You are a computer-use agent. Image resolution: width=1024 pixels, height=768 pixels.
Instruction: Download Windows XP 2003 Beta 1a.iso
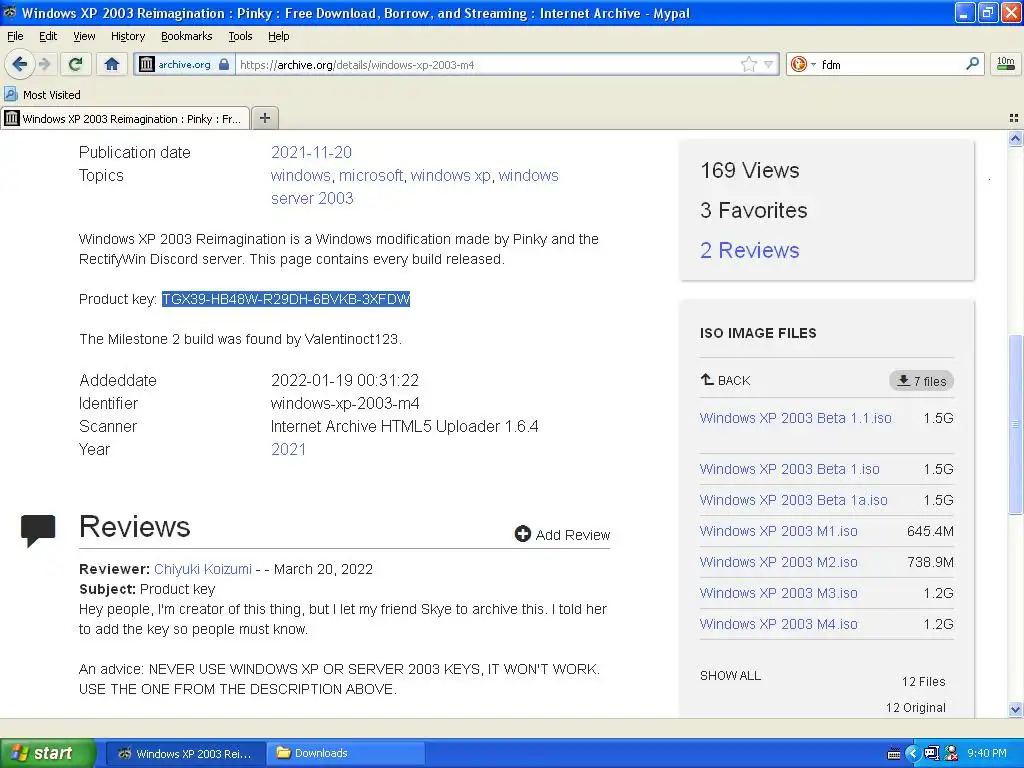click(x=793, y=500)
